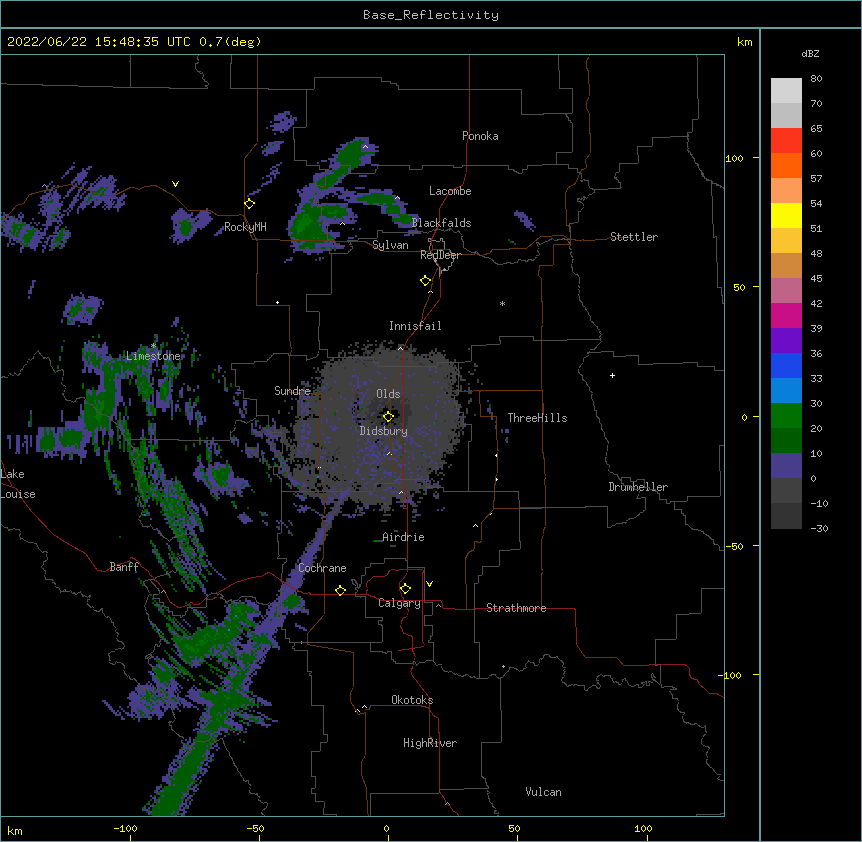This screenshot has height=842, width=862.
Task: Click the Ponoka city label
Action: pyautogui.click(x=480, y=136)
